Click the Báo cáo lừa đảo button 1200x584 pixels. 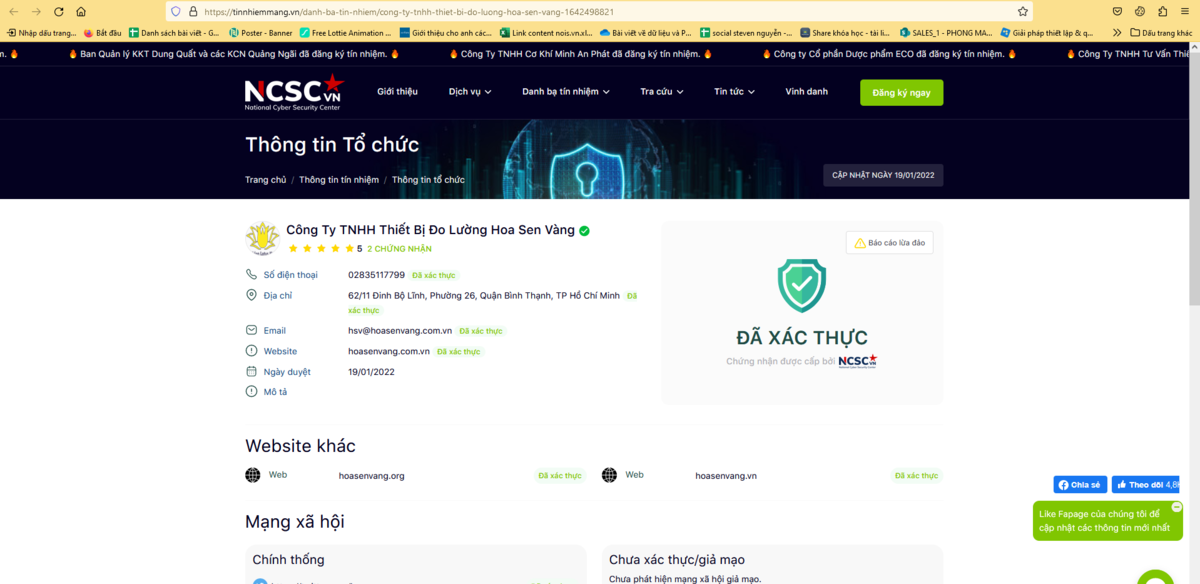889,243
